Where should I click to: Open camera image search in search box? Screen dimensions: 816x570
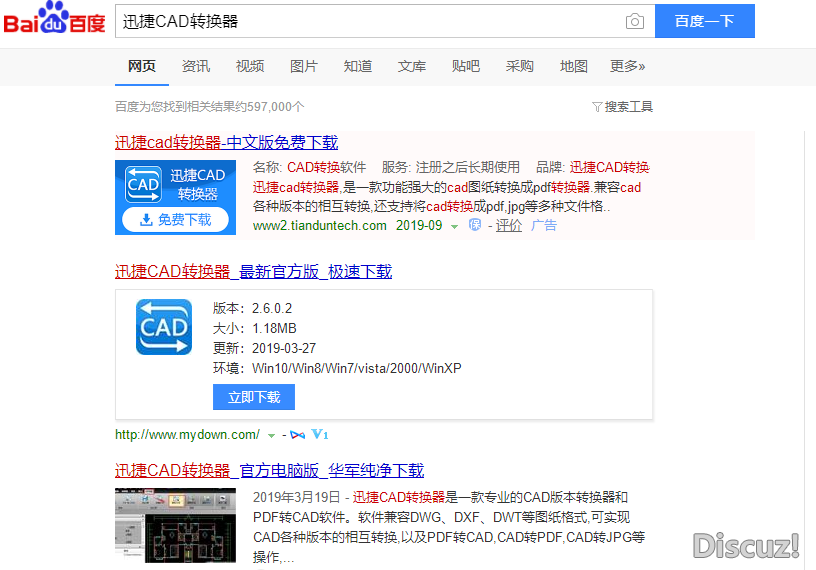pos(634,21)
